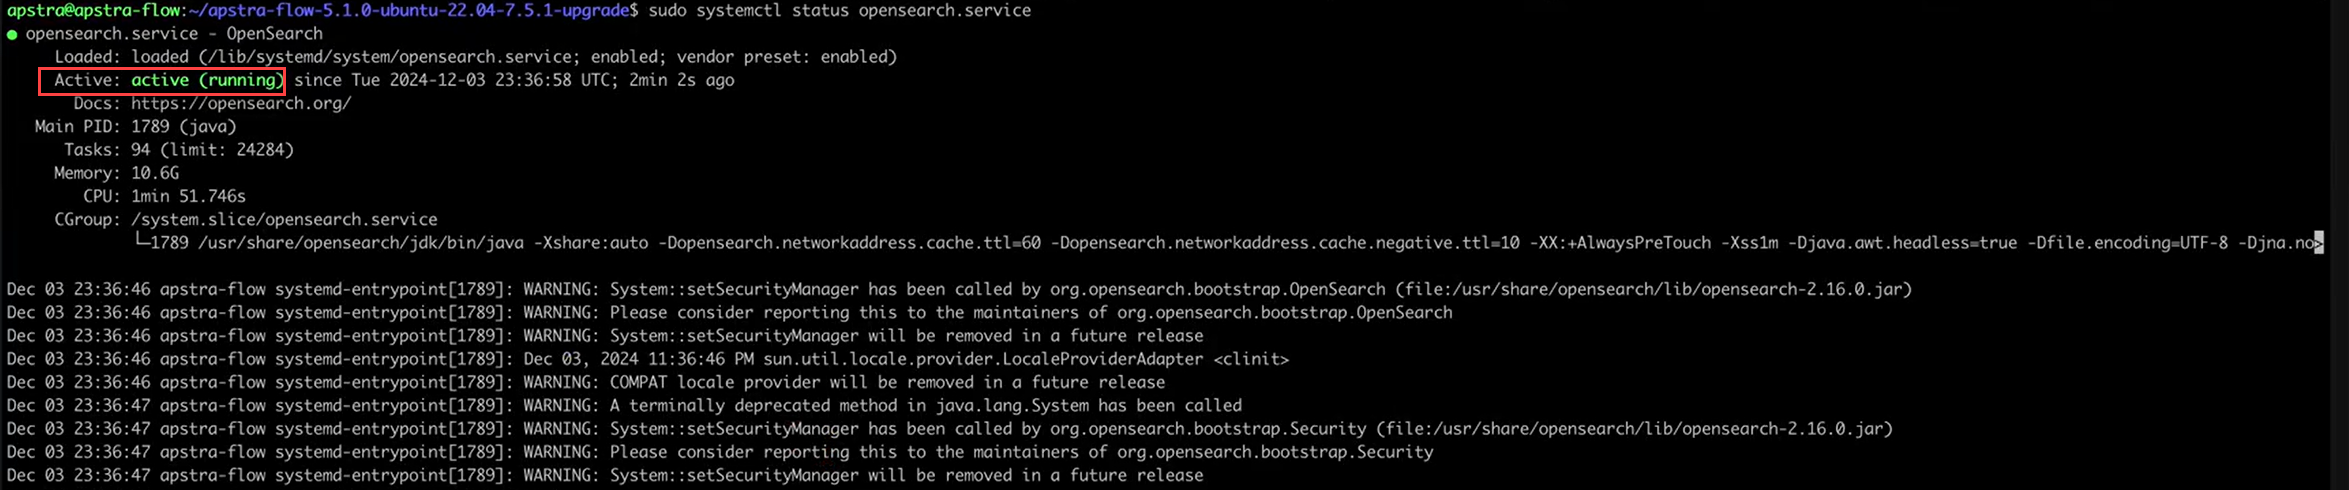Image resolution: width=2349 pixels, height=490 pixels.
Task: Click the line truncation marker at right edge
Action: click(x=2319, y=243)
